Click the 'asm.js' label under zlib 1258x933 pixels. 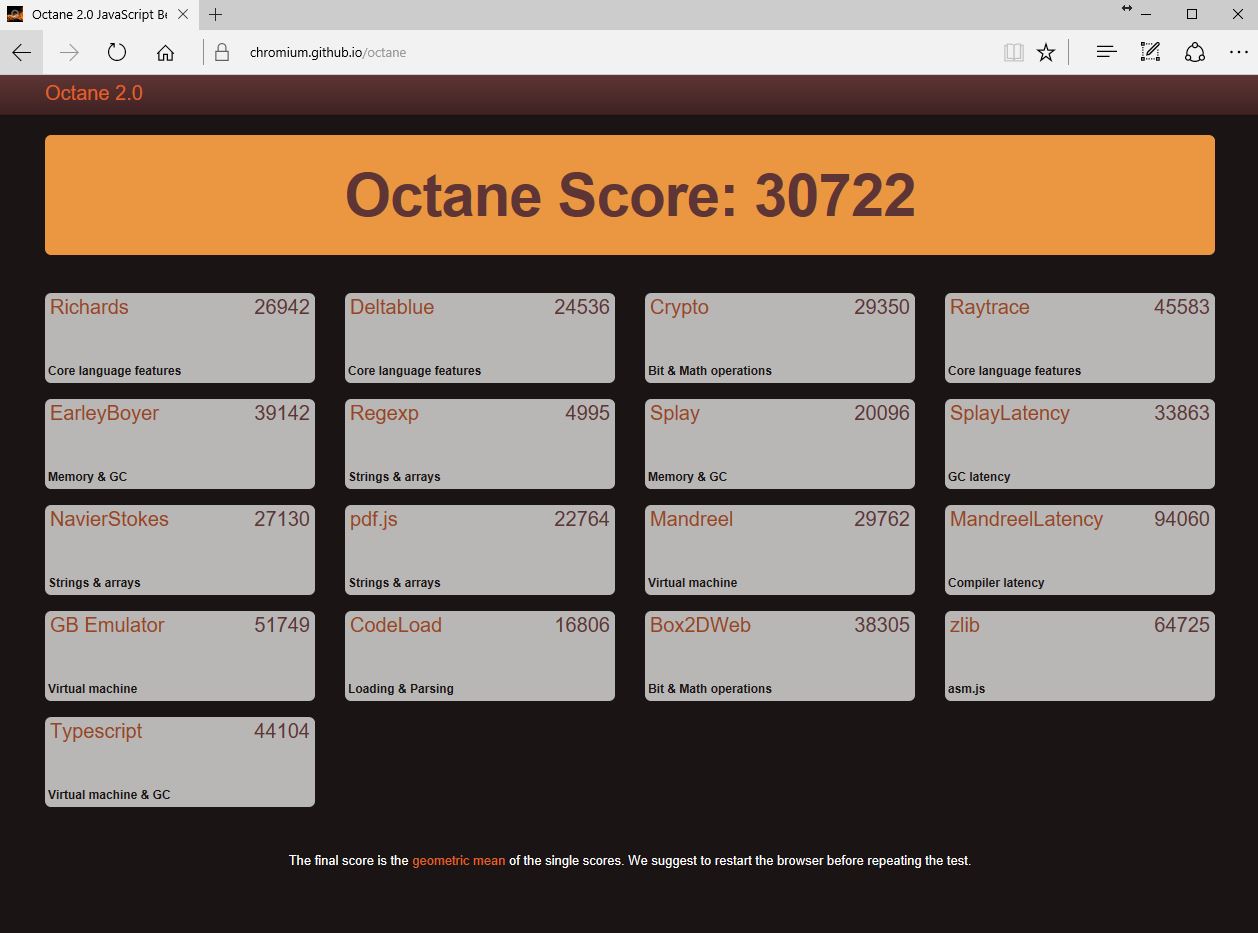click(967, 689)
